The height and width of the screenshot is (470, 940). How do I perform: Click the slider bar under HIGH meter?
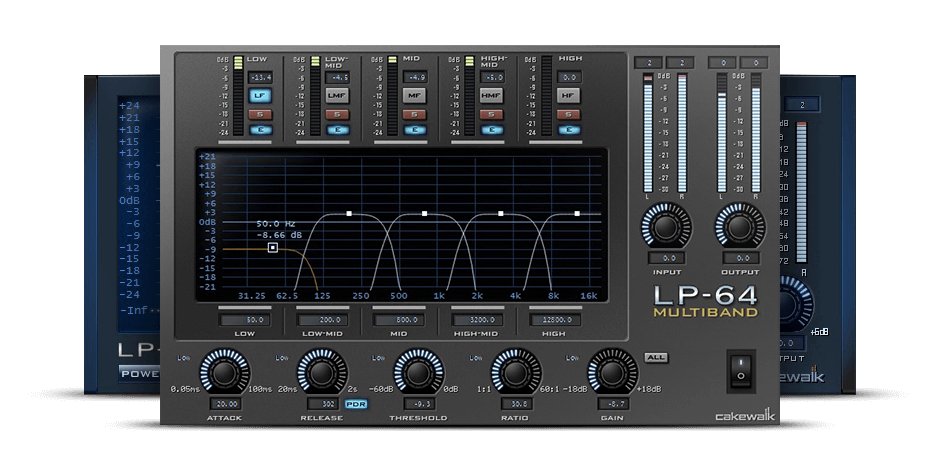click(x=555, y=143)
